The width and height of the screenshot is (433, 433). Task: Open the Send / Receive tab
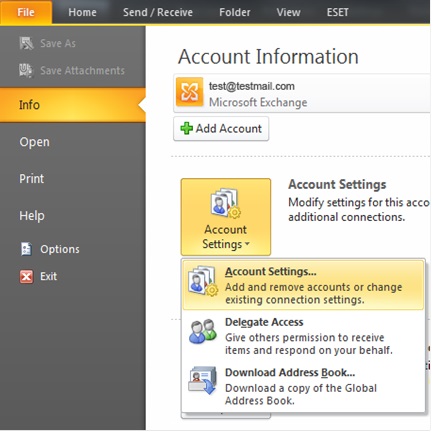coord(158,12)
